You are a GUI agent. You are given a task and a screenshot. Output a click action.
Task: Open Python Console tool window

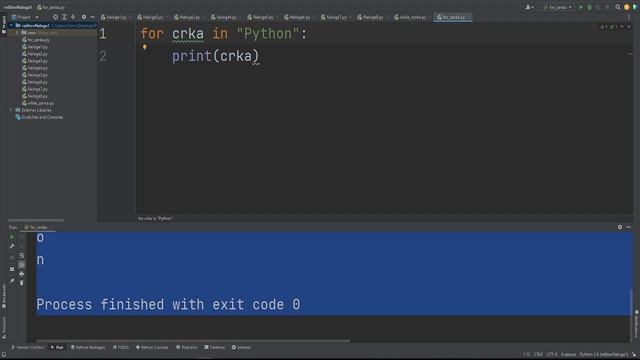click(x=152, y=347)
